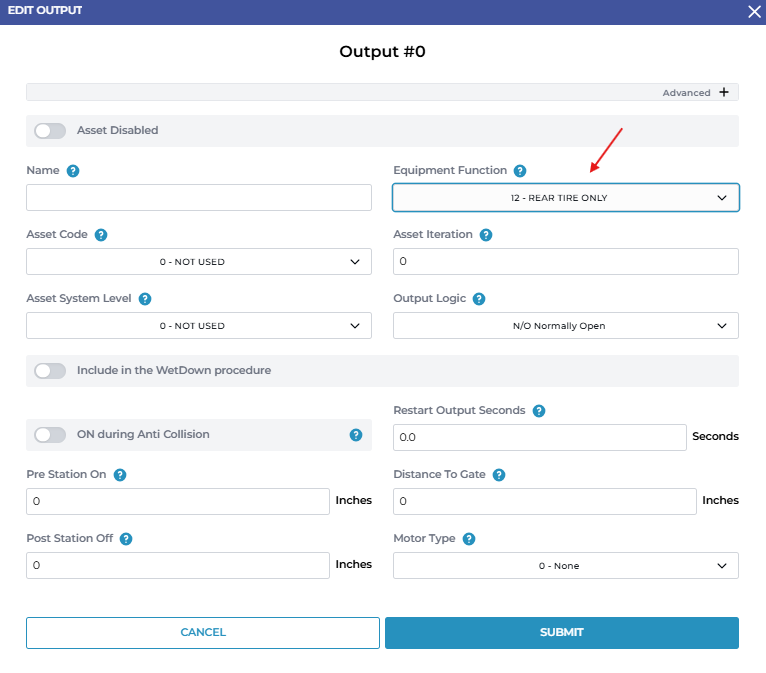766x673 pixels.
Task: Open the Motor Type dropdown
Action: (x=565, y=566)
